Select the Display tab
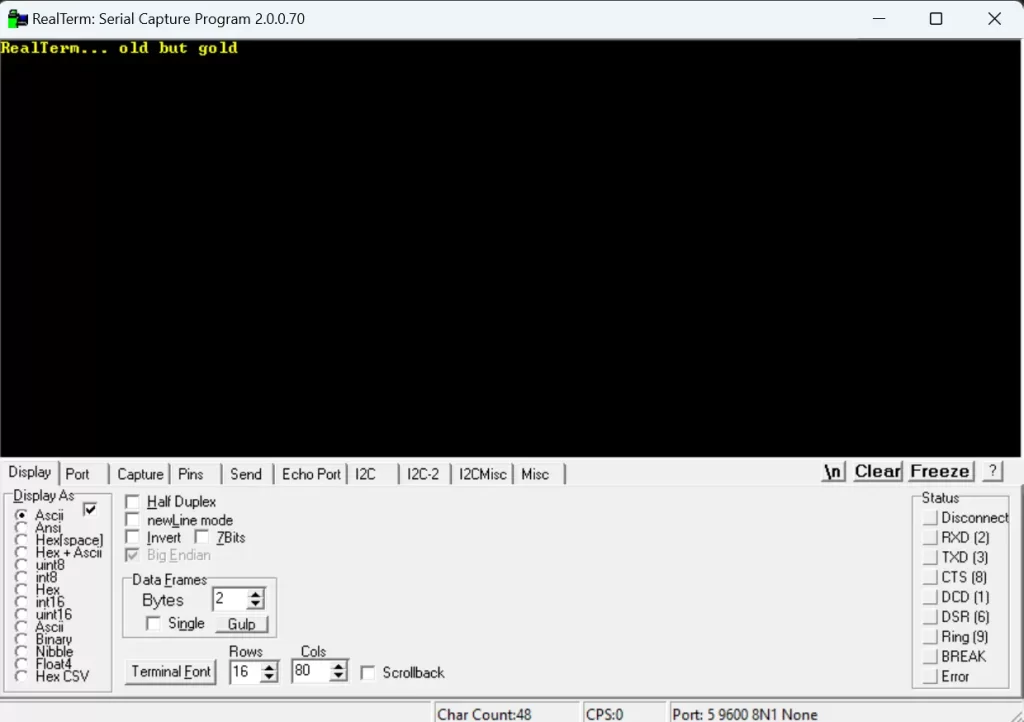 [x=30, y=472]
